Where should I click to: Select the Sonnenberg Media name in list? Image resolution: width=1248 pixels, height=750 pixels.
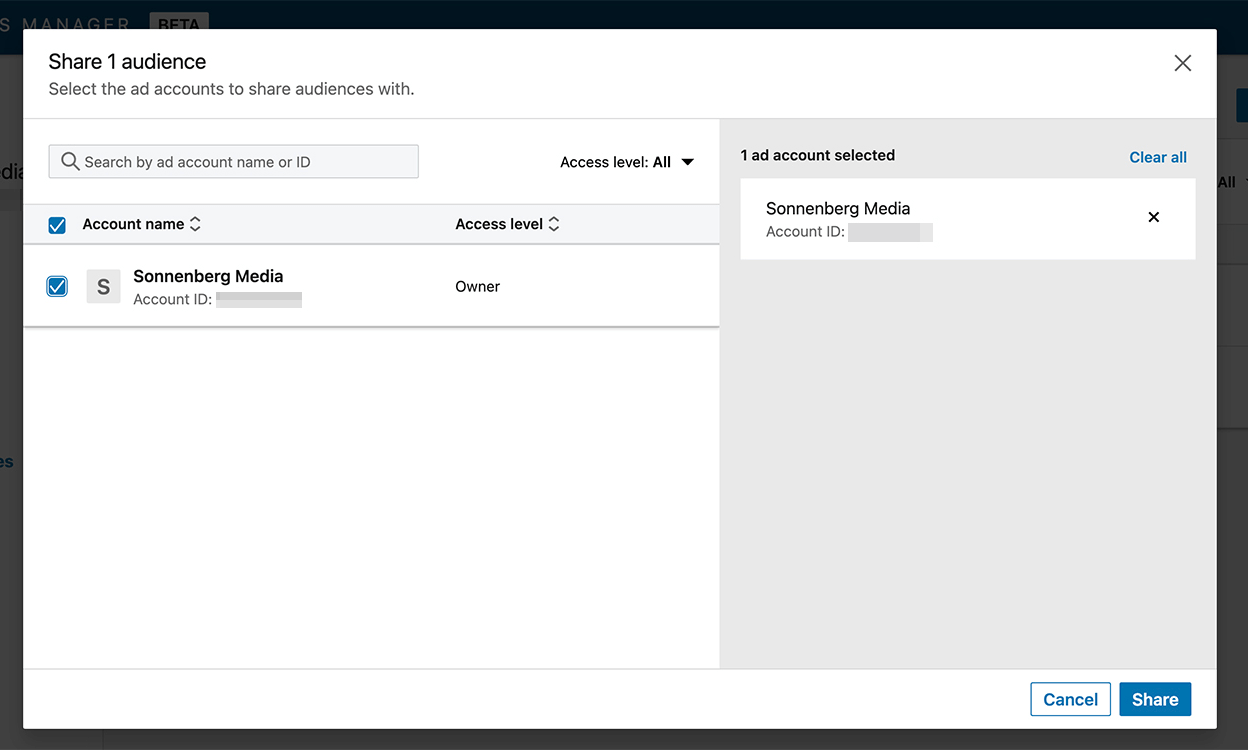click(208, 276)
